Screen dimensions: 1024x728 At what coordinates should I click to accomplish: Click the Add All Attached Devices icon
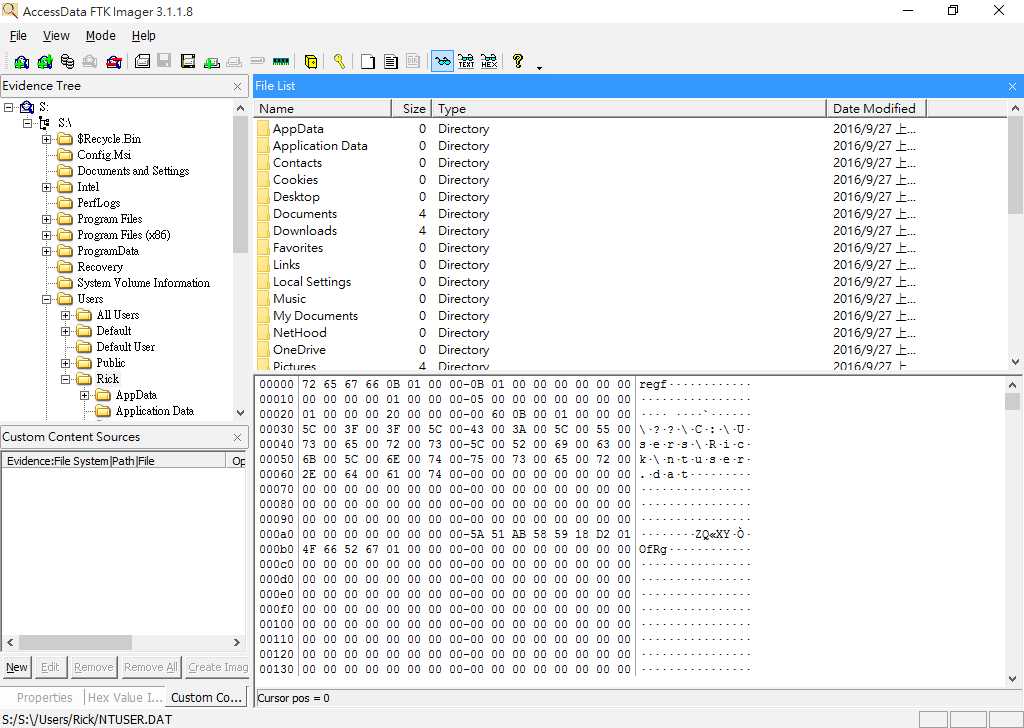point(45,61)
